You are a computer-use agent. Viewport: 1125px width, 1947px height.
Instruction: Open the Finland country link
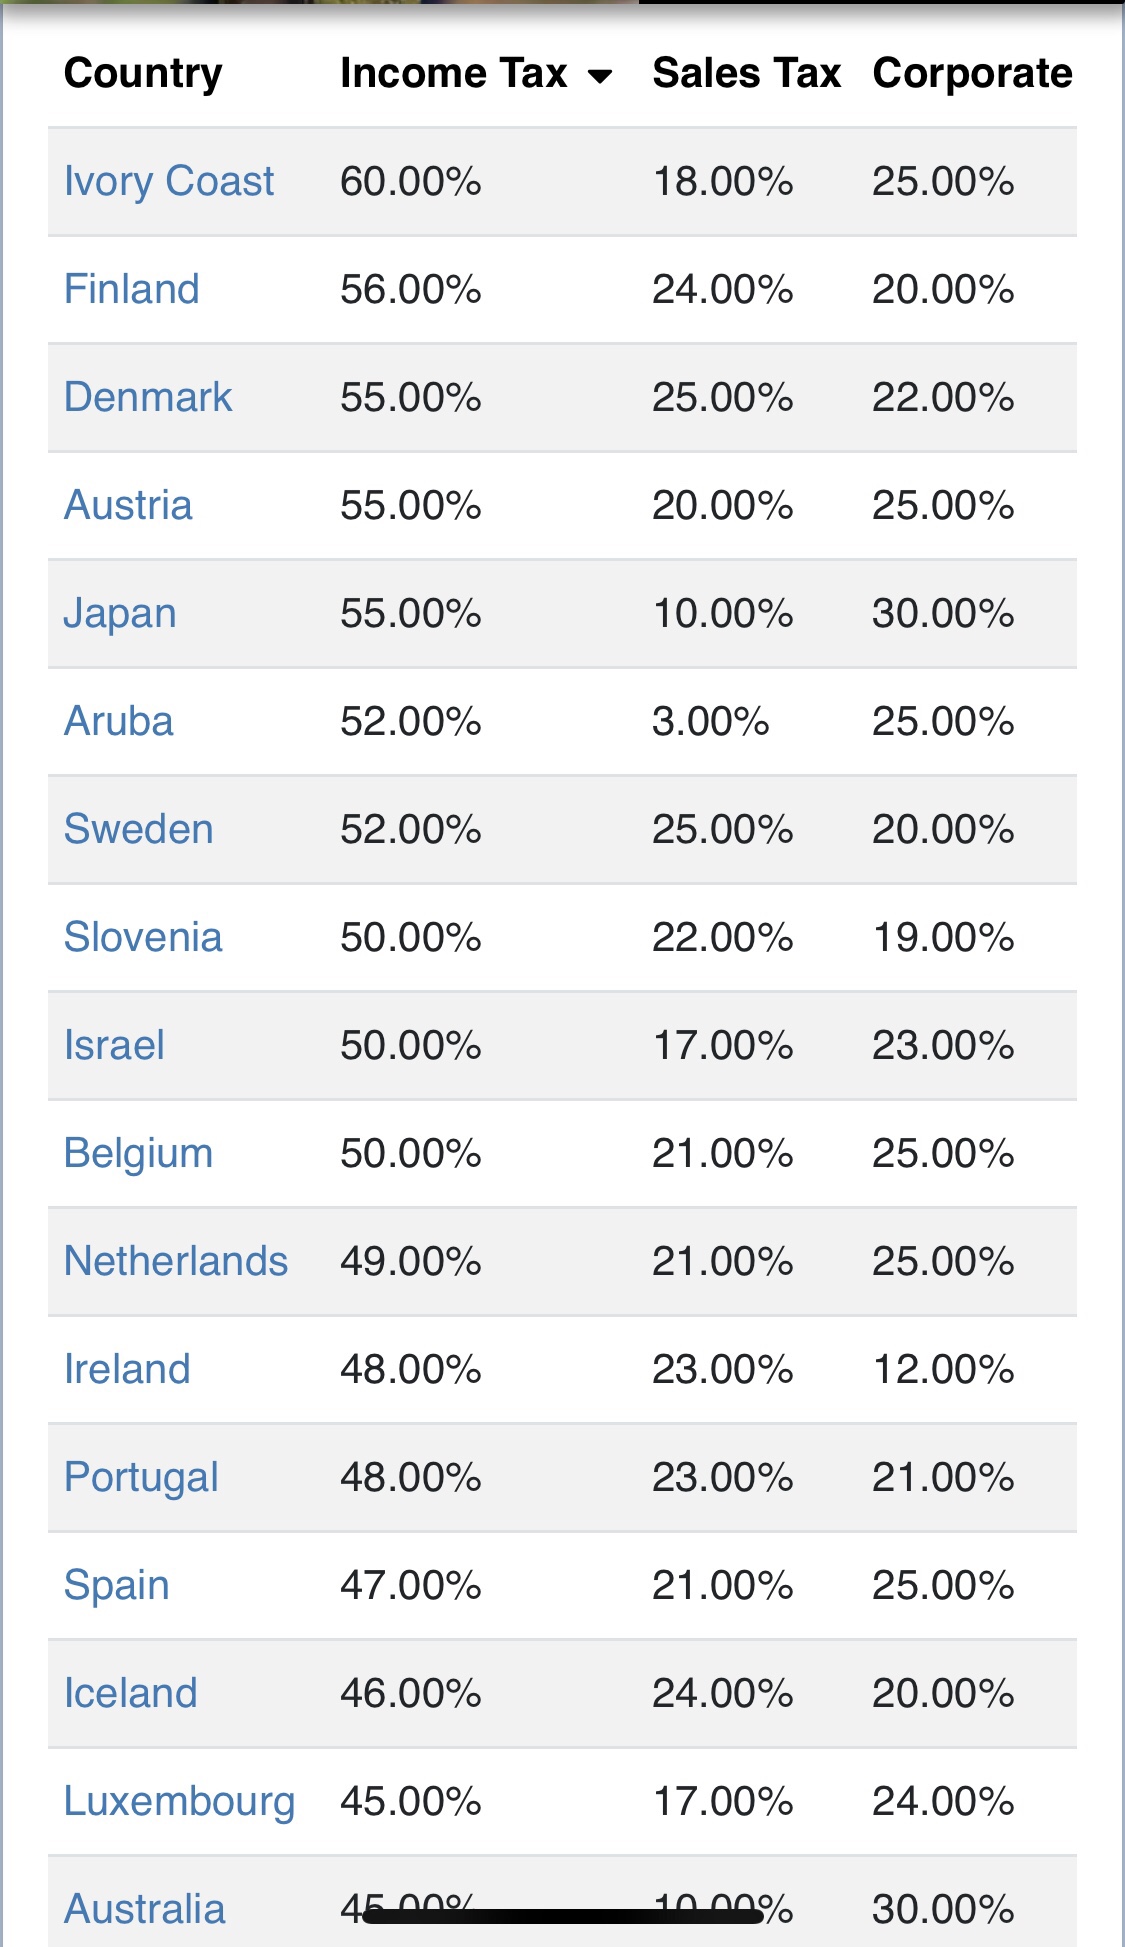click(x=131, y=289)
